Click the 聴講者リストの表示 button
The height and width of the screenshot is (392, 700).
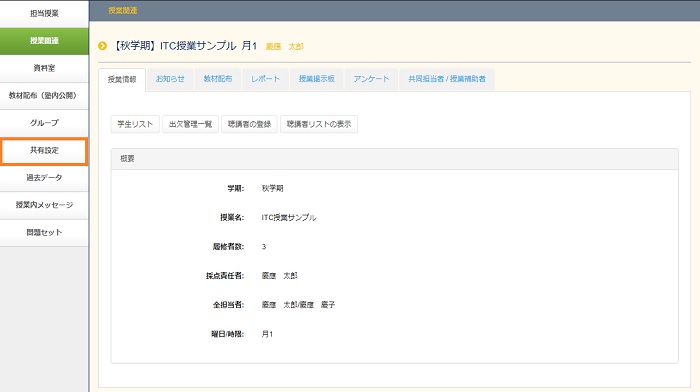point(319,124)
